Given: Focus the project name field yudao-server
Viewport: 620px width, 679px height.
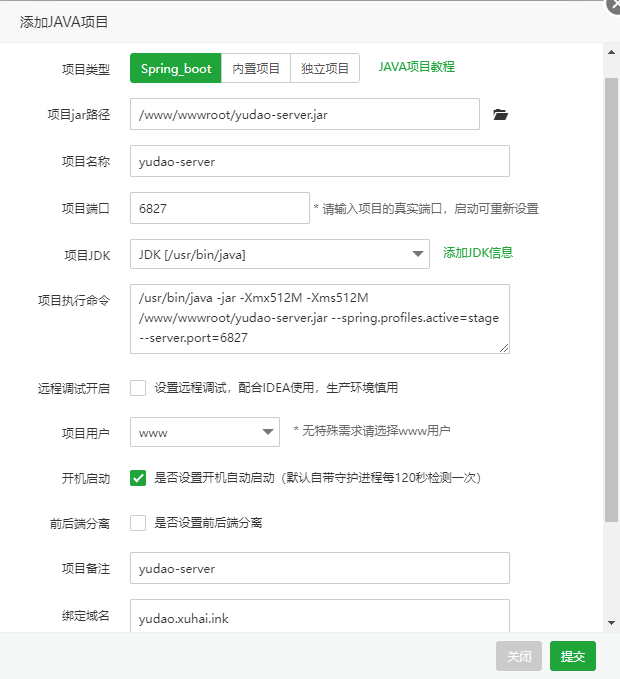Looking at the screenshot, I should [x=319, y=161].
